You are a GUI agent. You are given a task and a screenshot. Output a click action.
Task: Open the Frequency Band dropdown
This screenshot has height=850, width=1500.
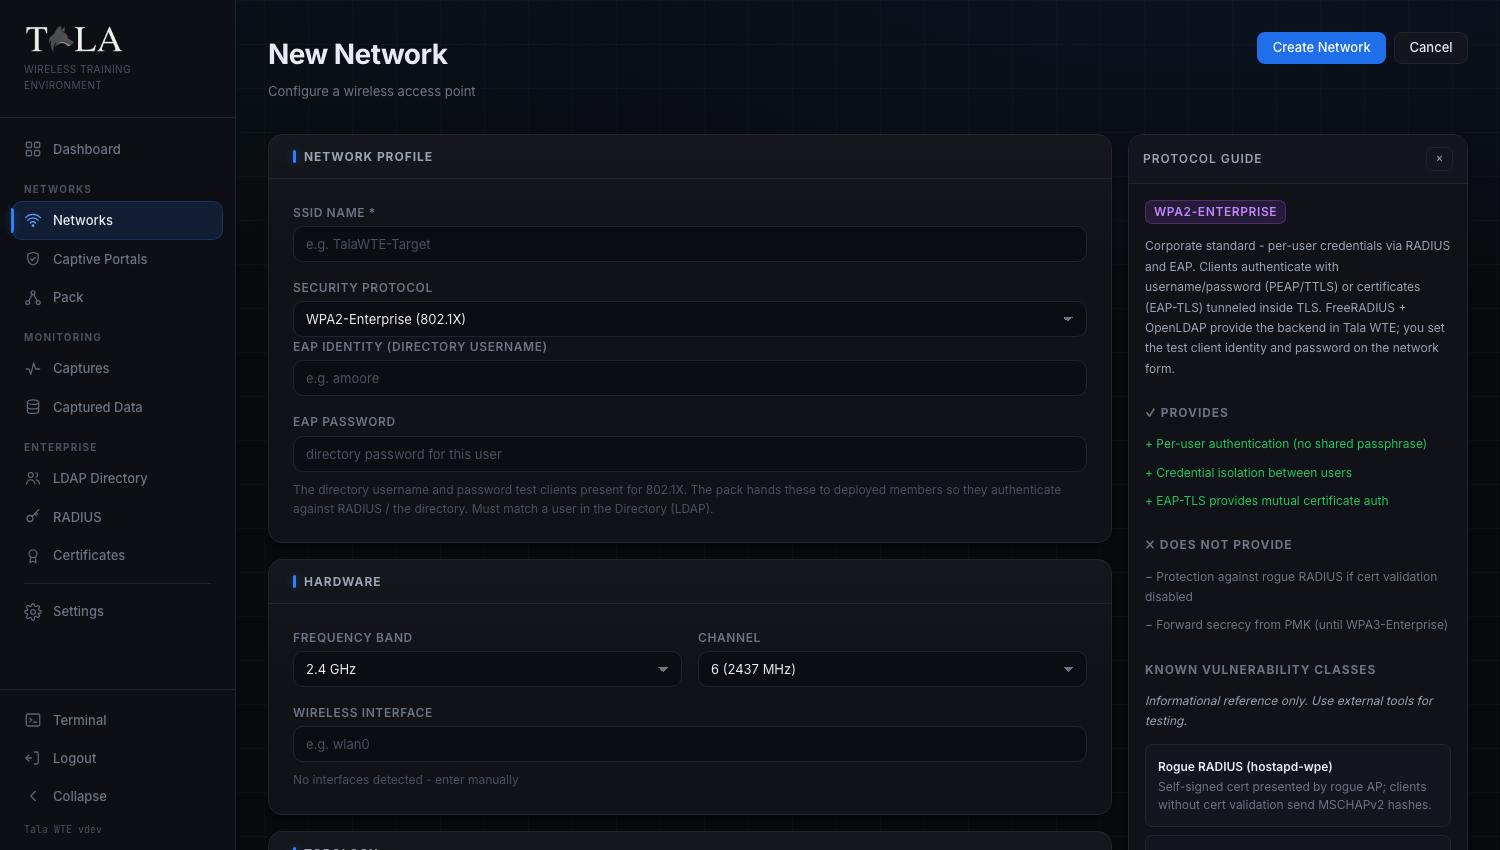click(x=487, y=669)
